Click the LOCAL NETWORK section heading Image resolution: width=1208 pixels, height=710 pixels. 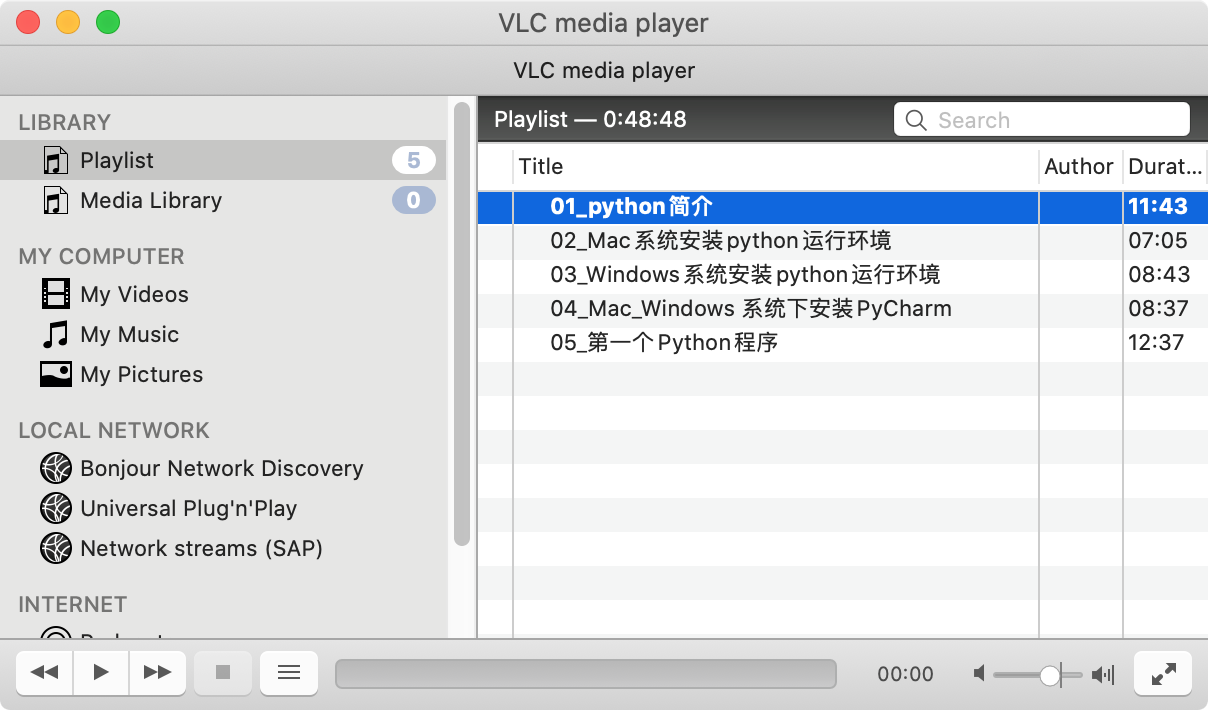click(114, 430)
